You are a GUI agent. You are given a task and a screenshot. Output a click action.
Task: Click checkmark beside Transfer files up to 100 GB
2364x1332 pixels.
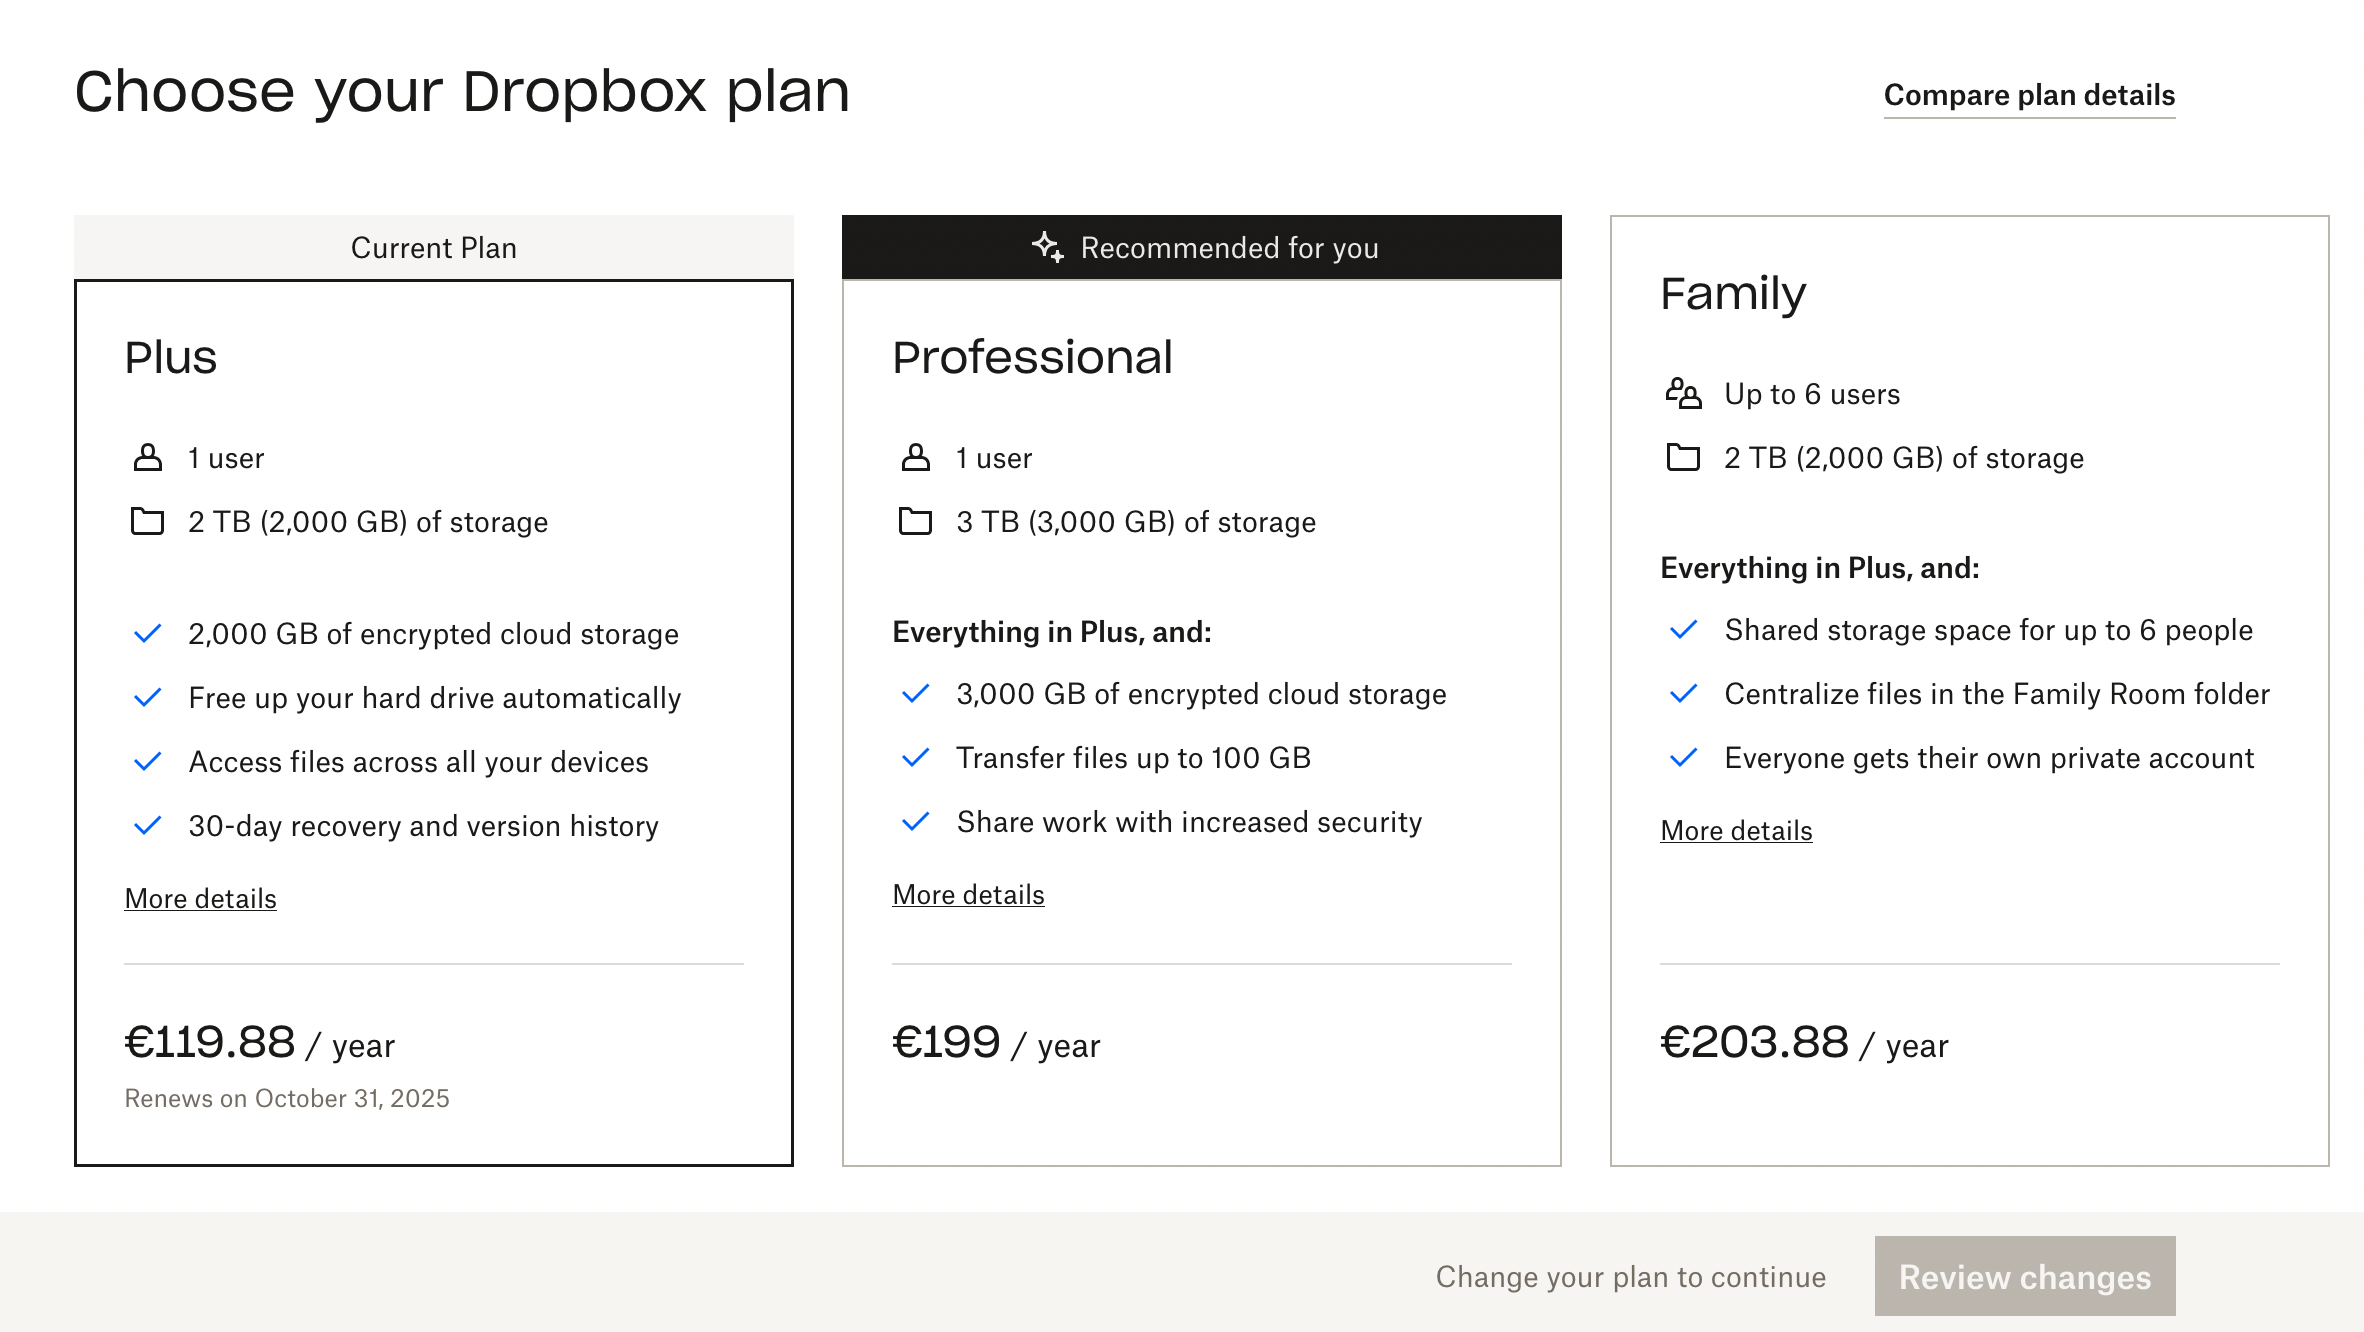click(x=916, y=758)
